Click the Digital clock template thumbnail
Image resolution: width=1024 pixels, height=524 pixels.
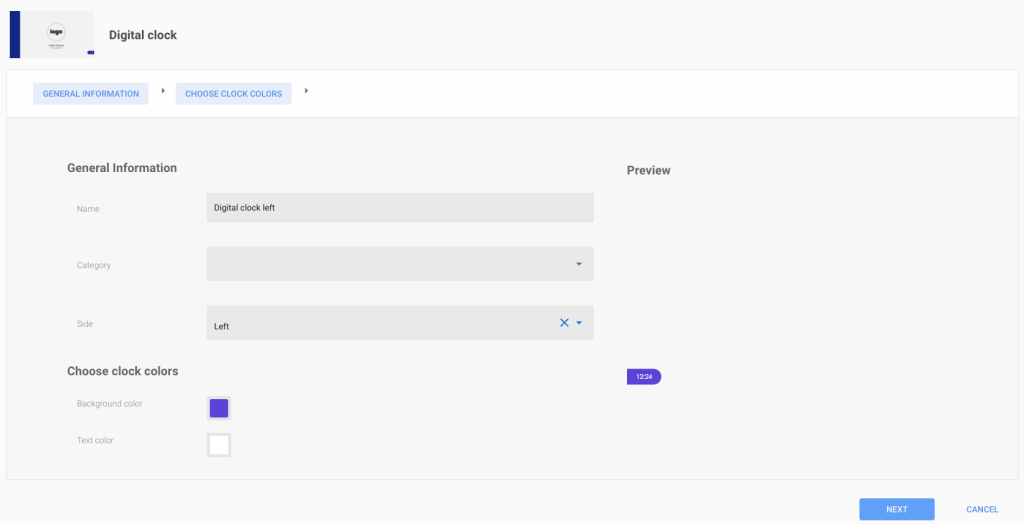tap(52, 35)
